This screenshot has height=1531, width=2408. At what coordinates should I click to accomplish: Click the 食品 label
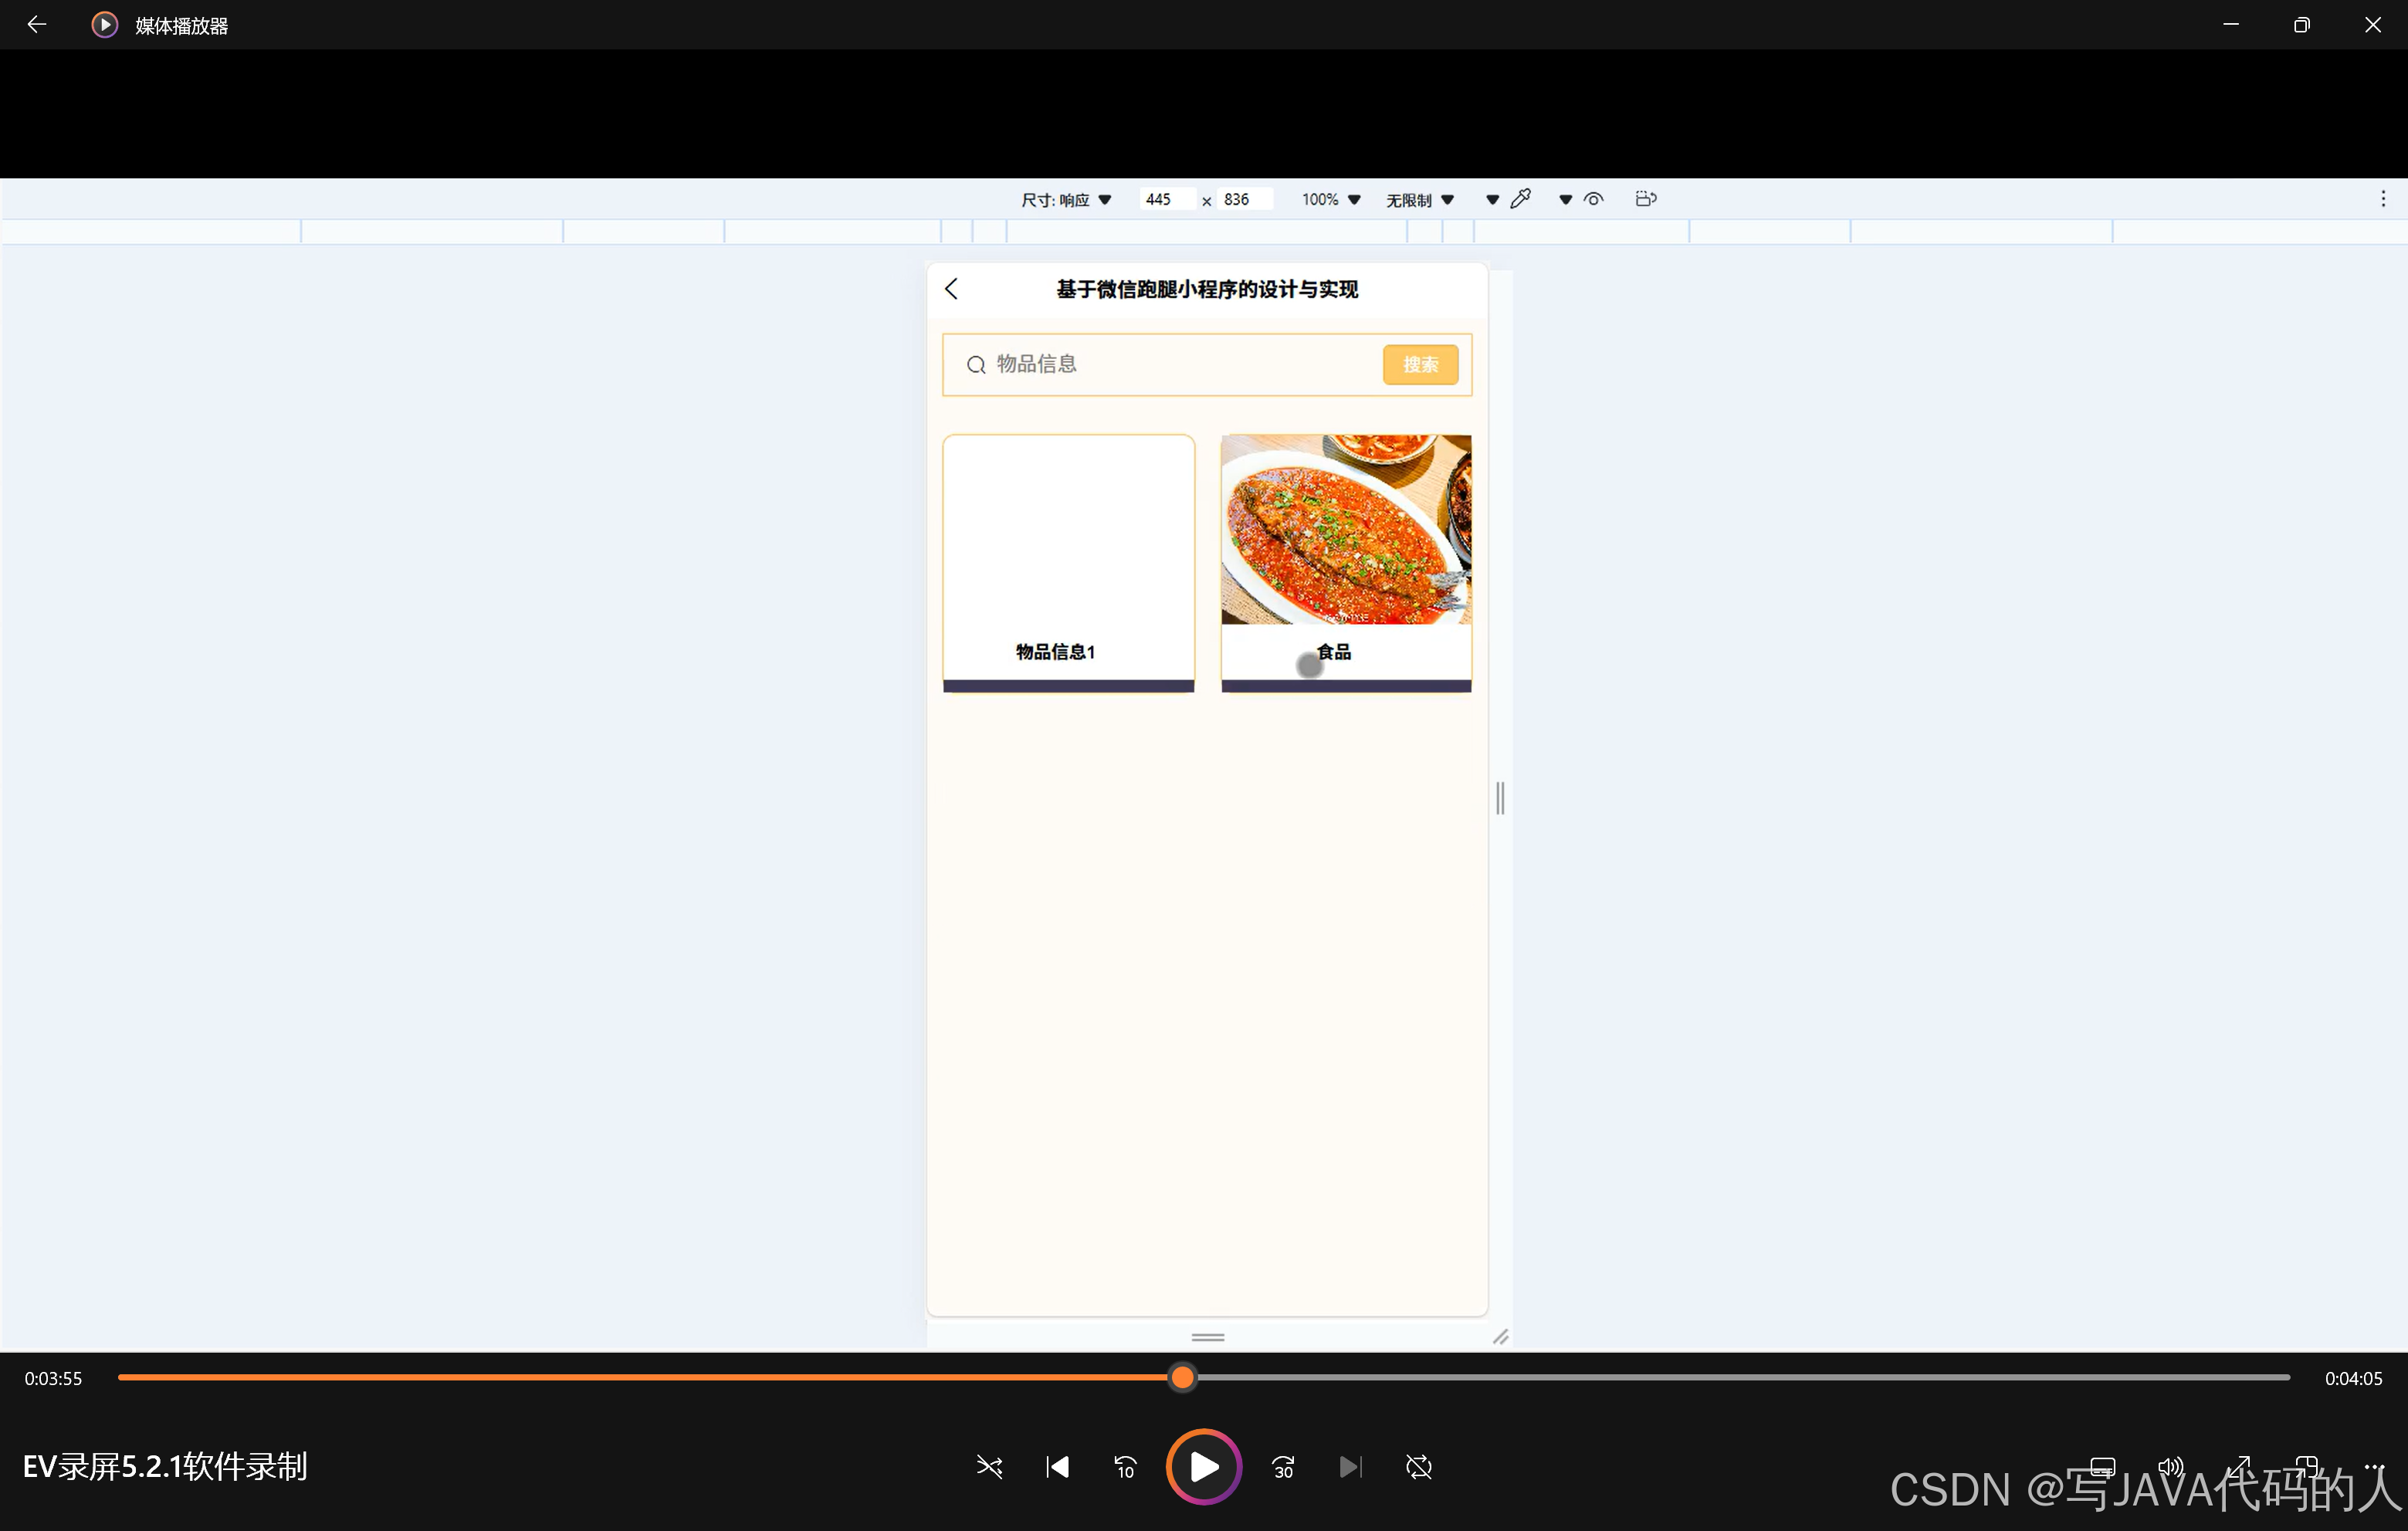click(x=1334, y=652)
